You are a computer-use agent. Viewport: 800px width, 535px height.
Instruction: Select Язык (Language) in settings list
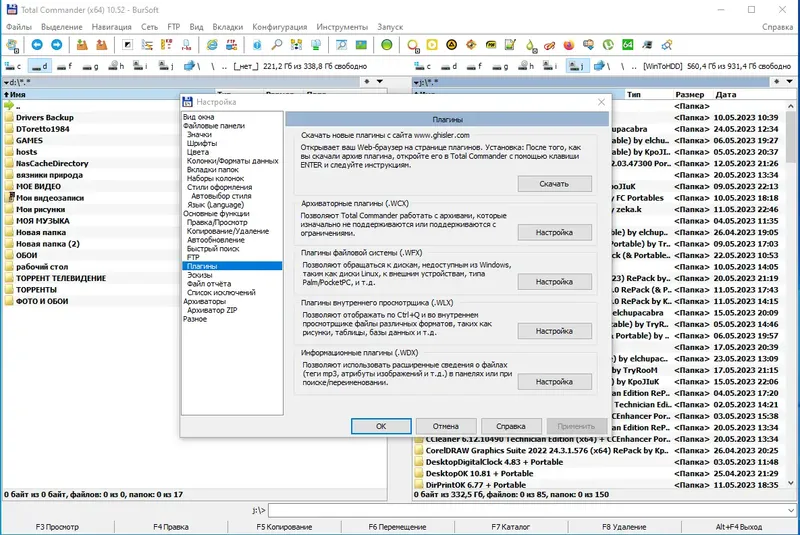[x=215, y=205]
